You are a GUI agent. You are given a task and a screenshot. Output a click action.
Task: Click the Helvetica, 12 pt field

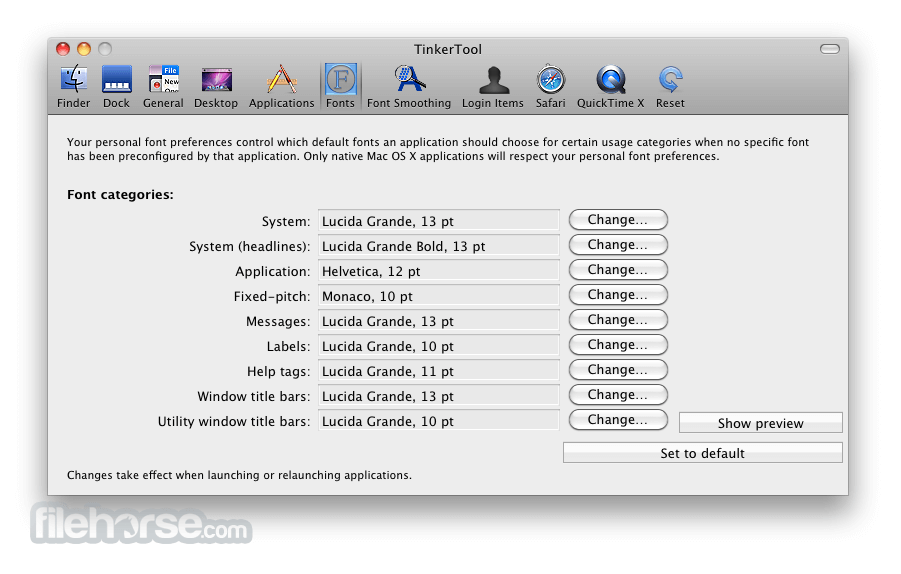(438, 271)
